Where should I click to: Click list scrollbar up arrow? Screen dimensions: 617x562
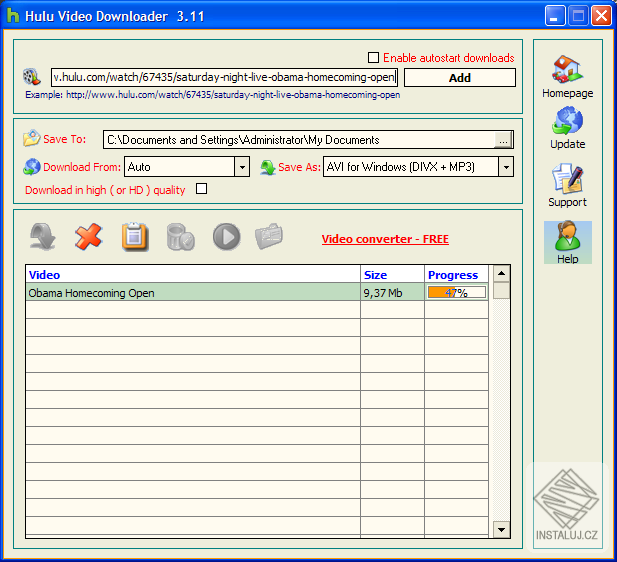501,273
